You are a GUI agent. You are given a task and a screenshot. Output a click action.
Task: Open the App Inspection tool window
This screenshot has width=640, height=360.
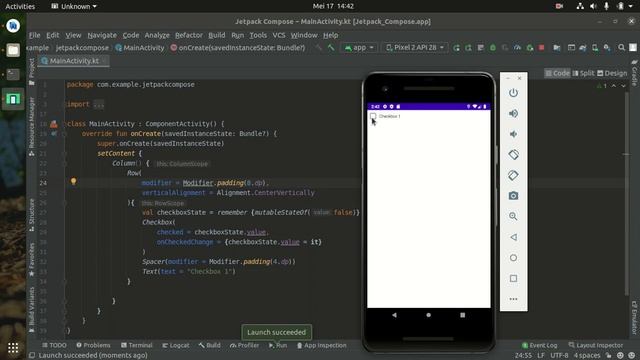pos(322,345)
